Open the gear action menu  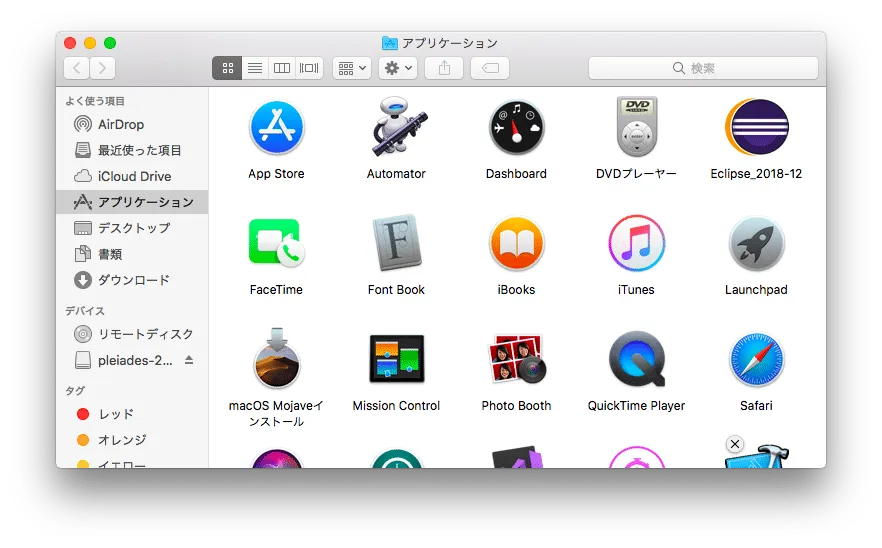pyautogui.click(x=398, y=68)
